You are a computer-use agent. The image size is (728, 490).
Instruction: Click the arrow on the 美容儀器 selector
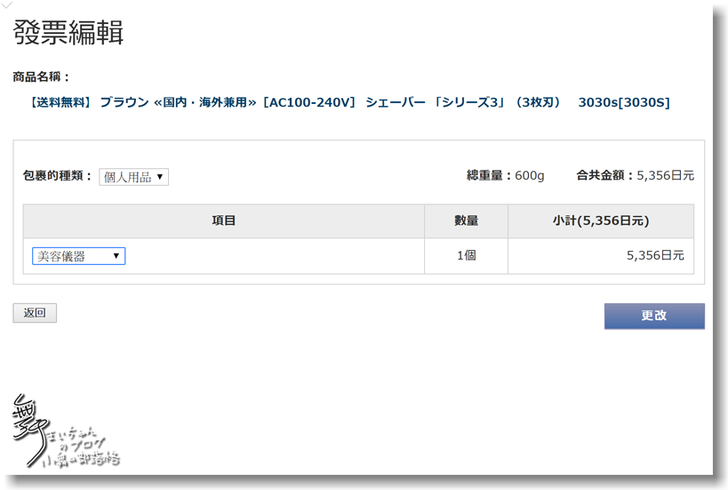click(116, 256)
